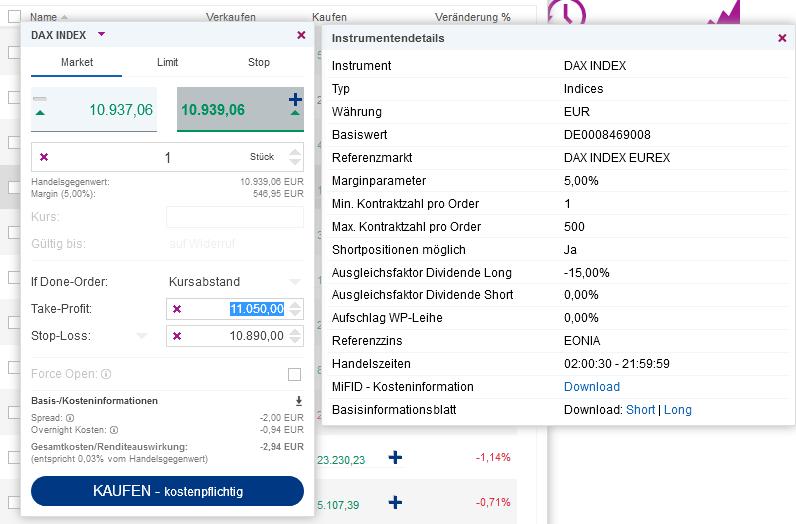
Task: Click the blue plus icon on buy price
Action: pos(295,100)
